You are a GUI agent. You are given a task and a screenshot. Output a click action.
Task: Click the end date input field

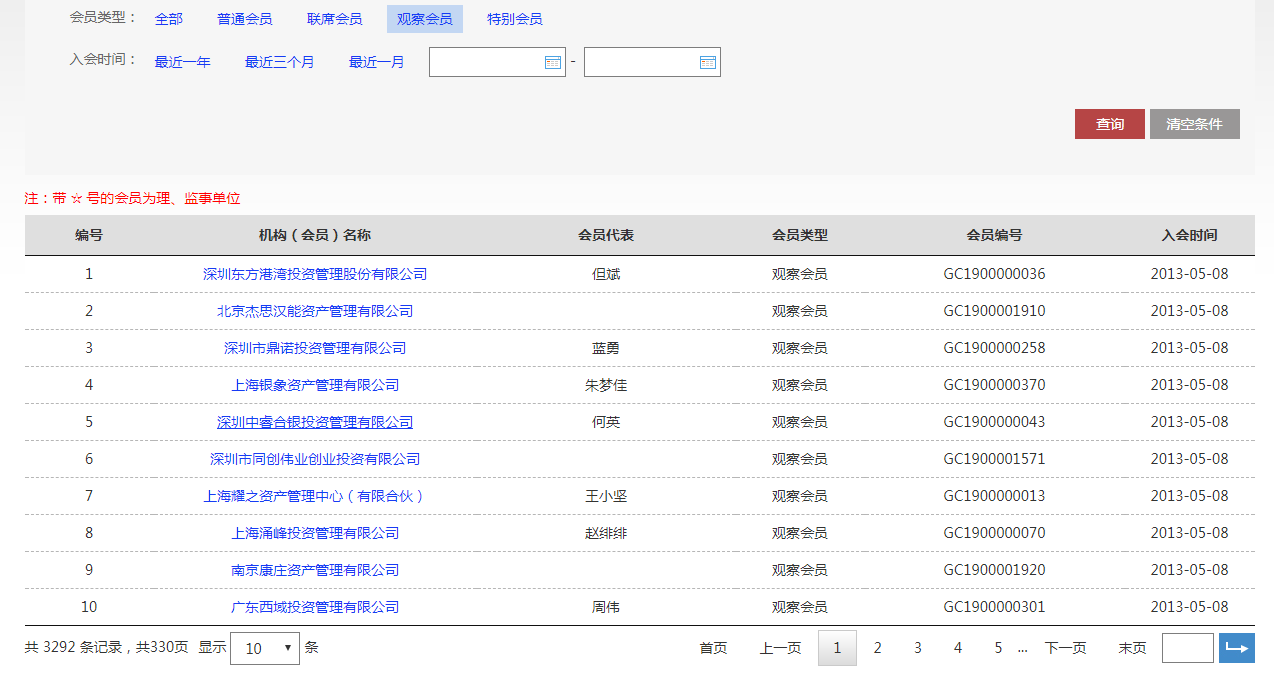(x=652, y=62)
